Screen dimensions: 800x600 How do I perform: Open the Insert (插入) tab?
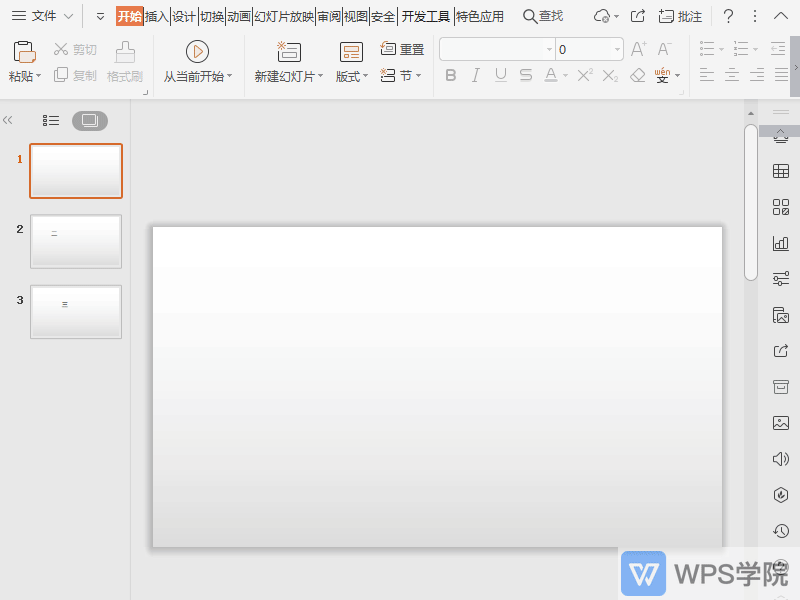[157, 16]
